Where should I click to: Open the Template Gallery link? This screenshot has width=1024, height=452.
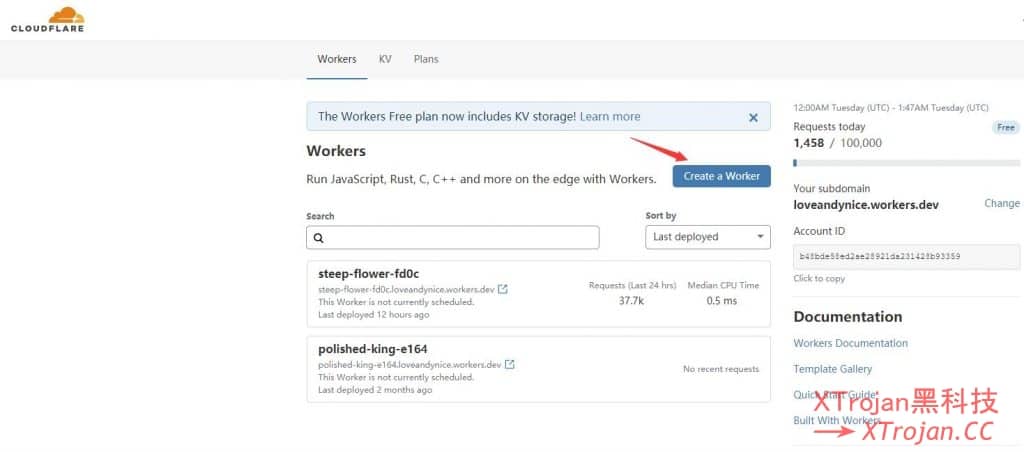(x=832, y=369)
